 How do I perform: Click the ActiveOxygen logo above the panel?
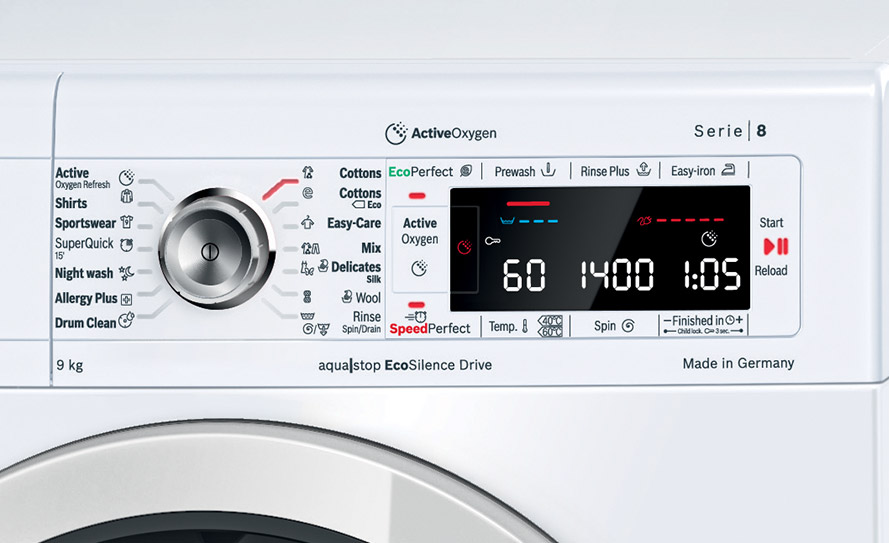(441, 133)
